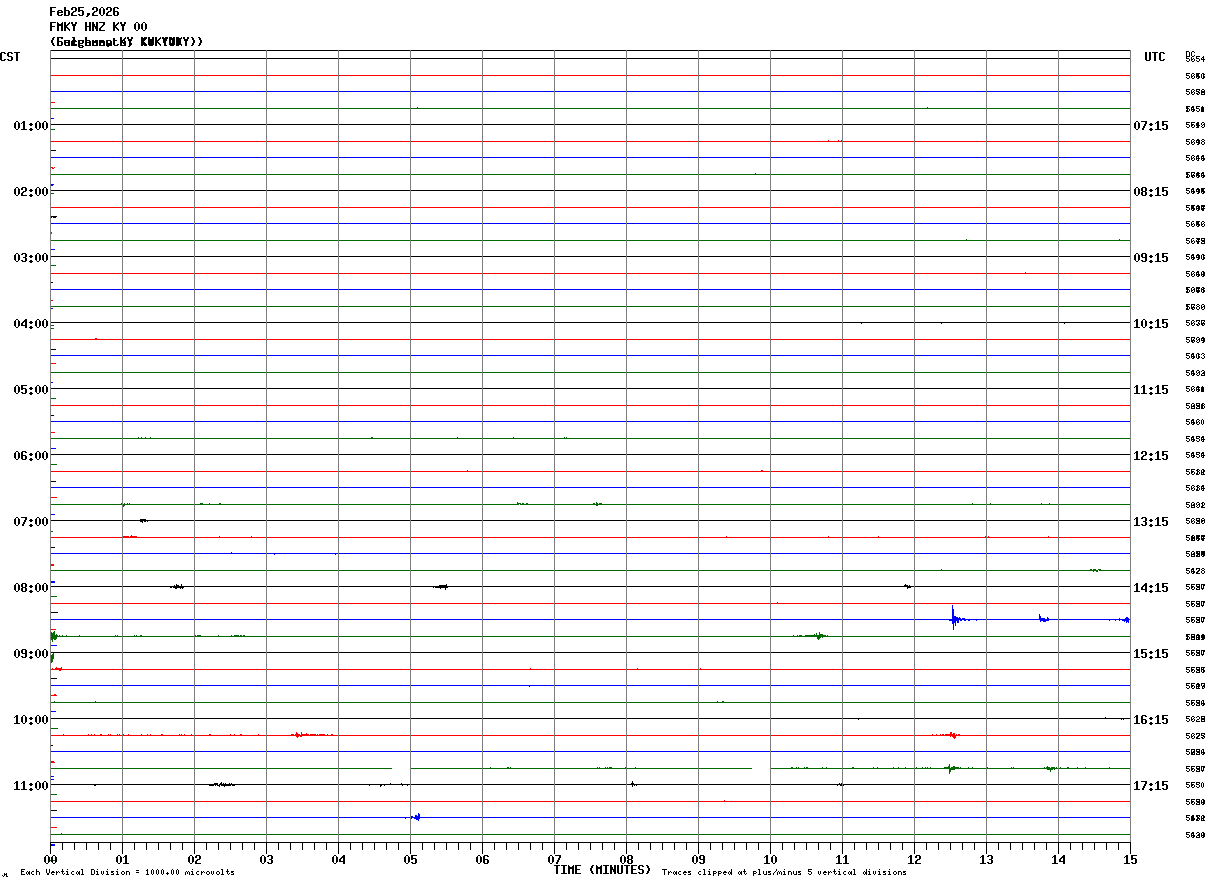Click the traces clipped footnote text
The image size is (1210, 886).
(784, 873)
